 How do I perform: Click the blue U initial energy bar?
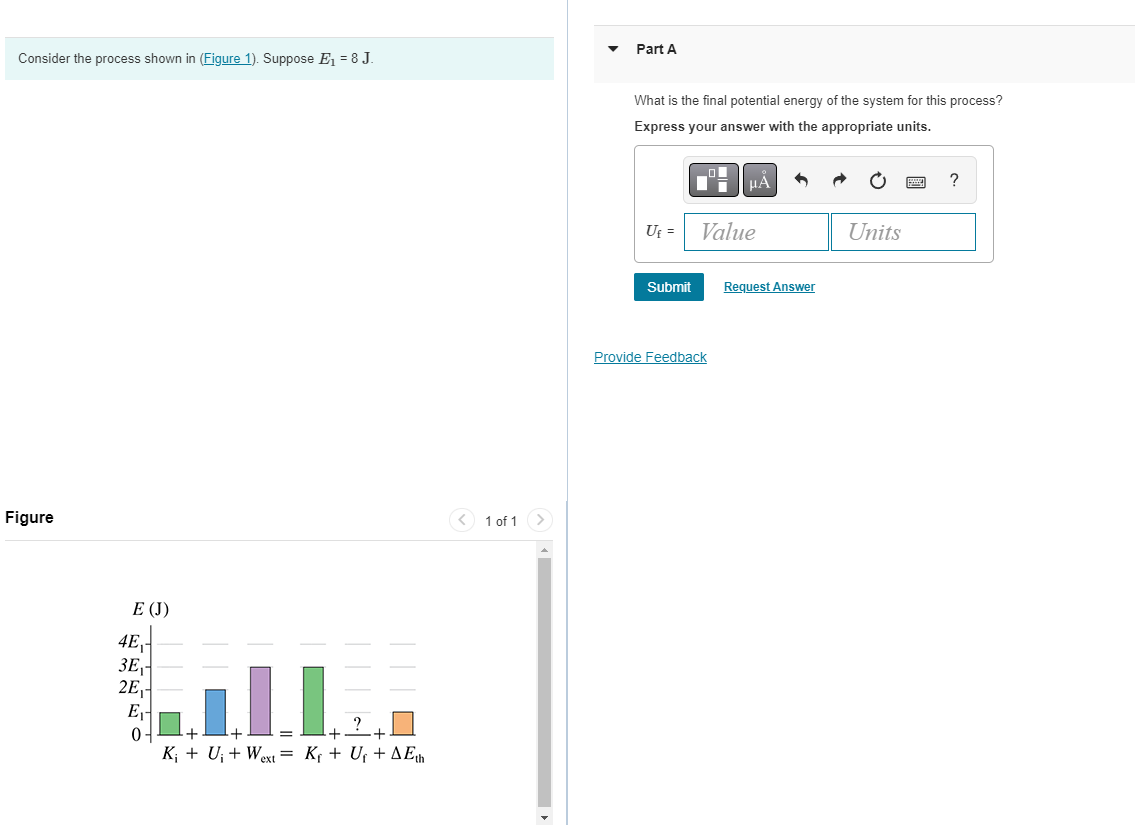point(215,712)
